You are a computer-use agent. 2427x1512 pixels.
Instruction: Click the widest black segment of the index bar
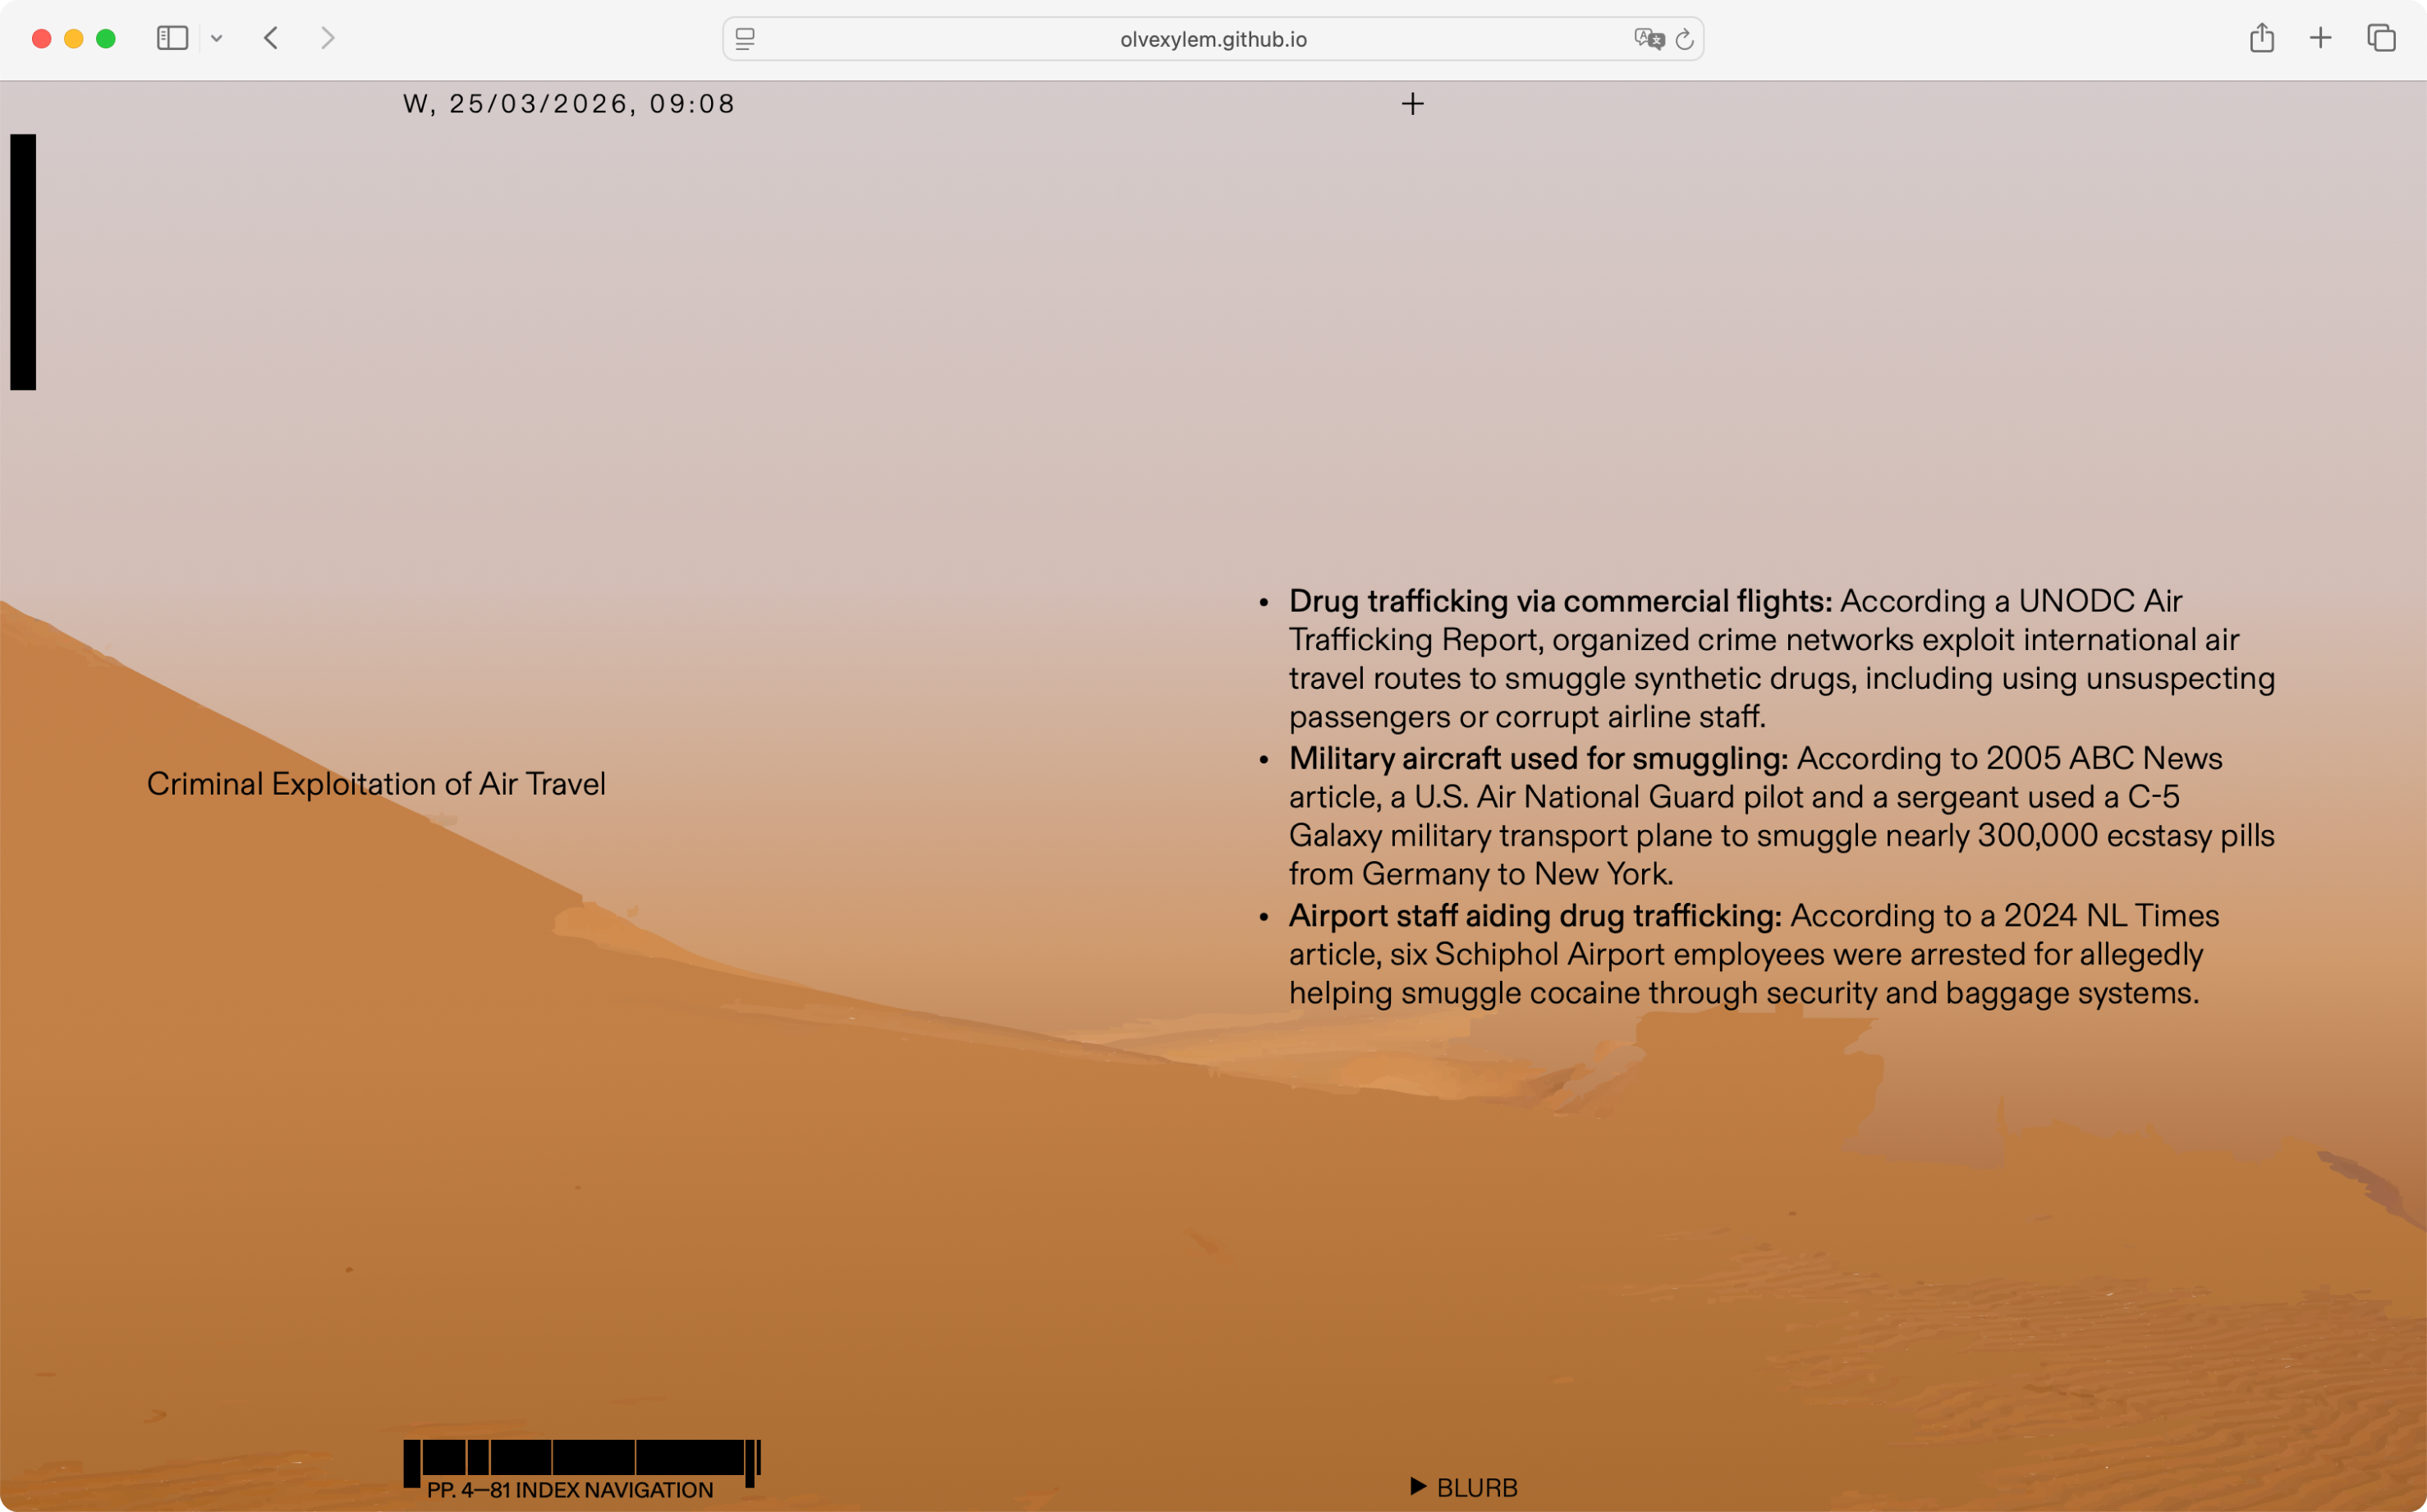[690, 1458]
